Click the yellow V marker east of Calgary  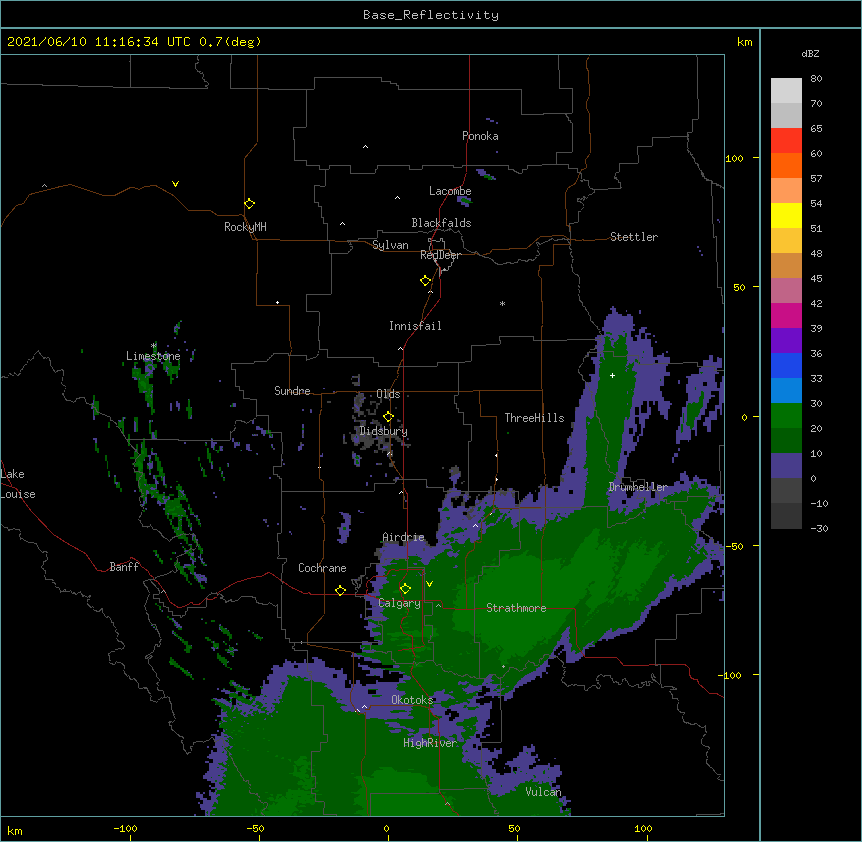(x=429, y=584)
